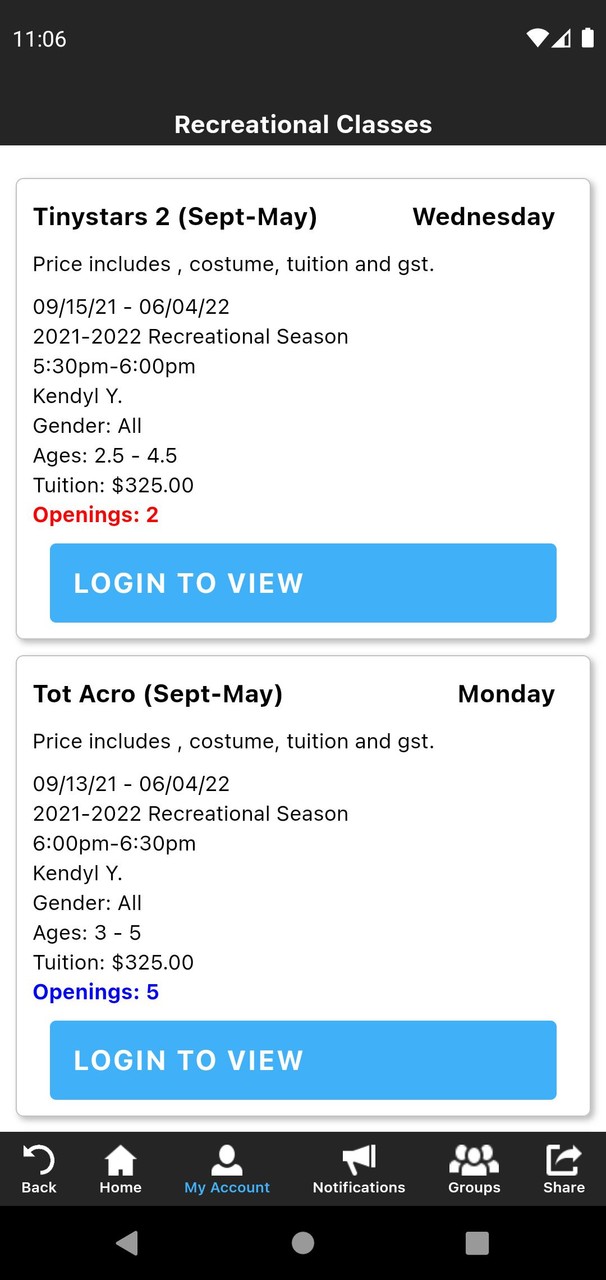Screen dimensions: 606x1280
Task: Tap Login to View for Tot Acro
Action: tap(303, 1060)
